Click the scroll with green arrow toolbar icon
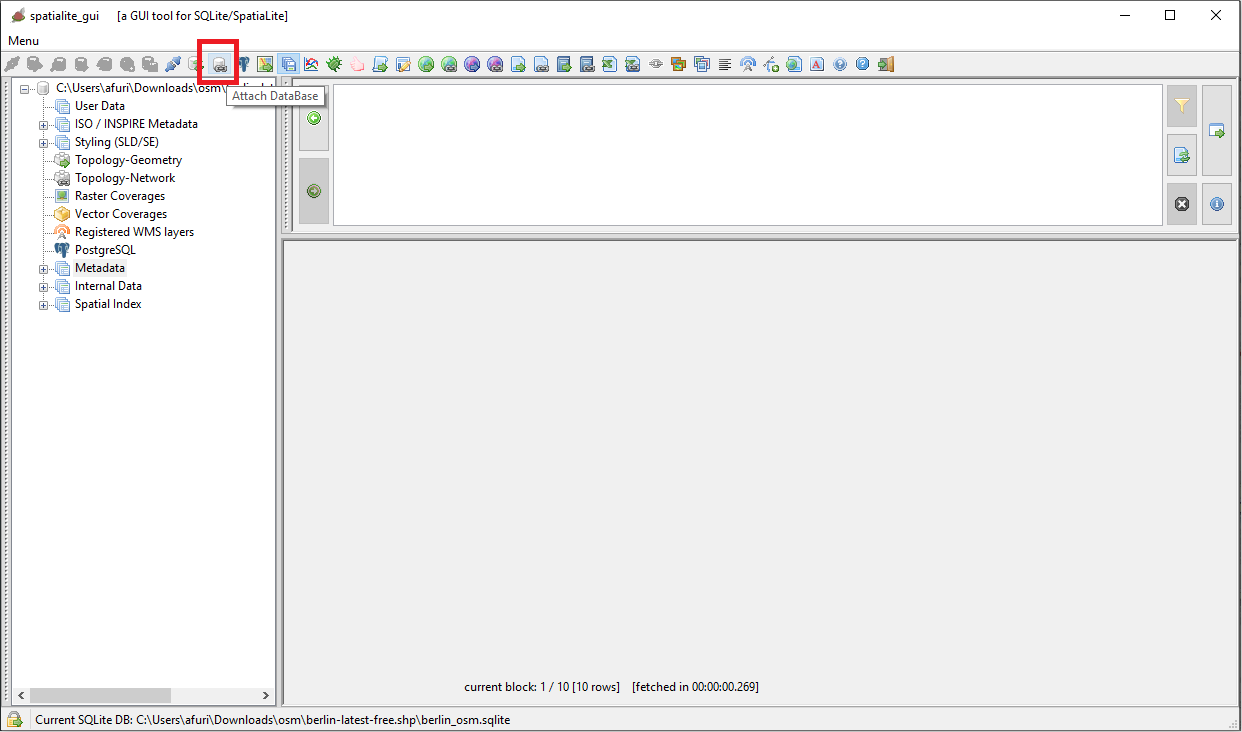Viewport: 1242px width, 732px height. click(380, 64)
